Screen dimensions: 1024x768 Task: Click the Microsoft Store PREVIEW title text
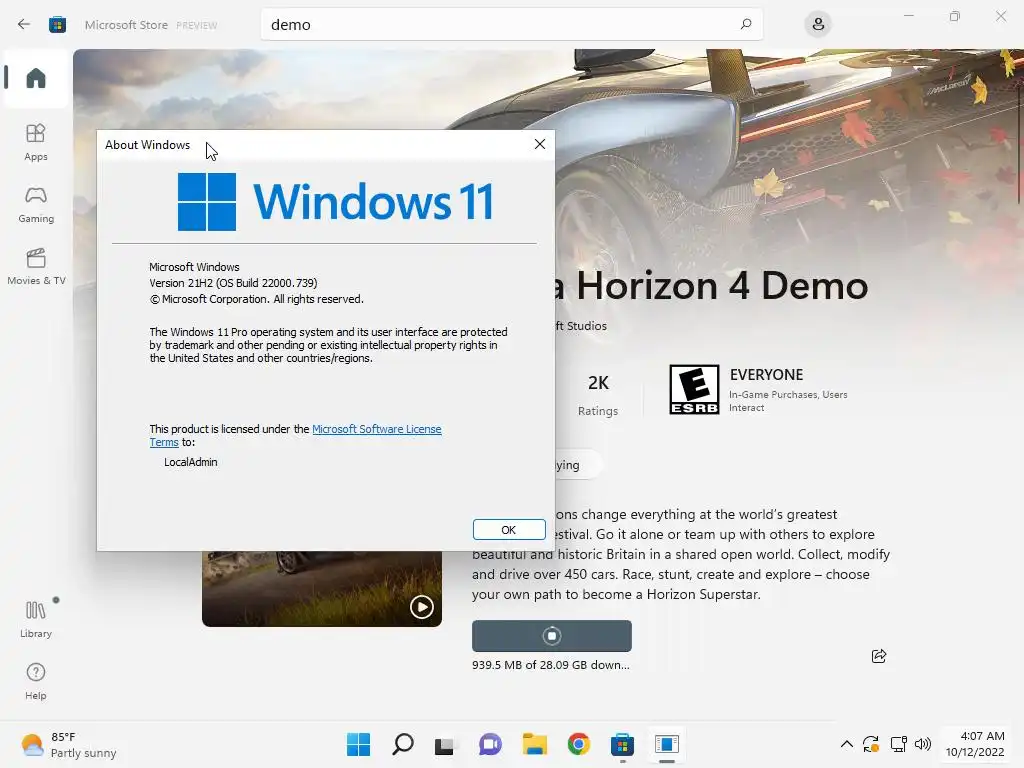pyautogui.click(x=151, y=25)
